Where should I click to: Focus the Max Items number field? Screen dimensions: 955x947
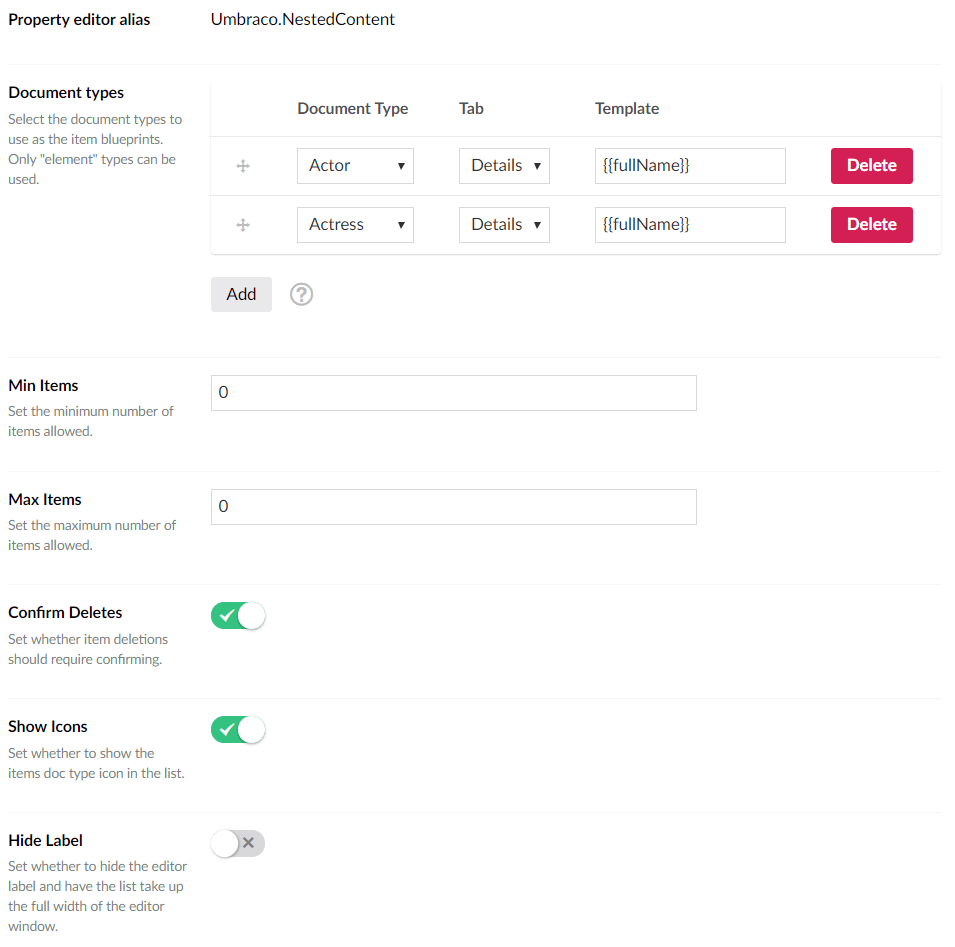point(454,507)
